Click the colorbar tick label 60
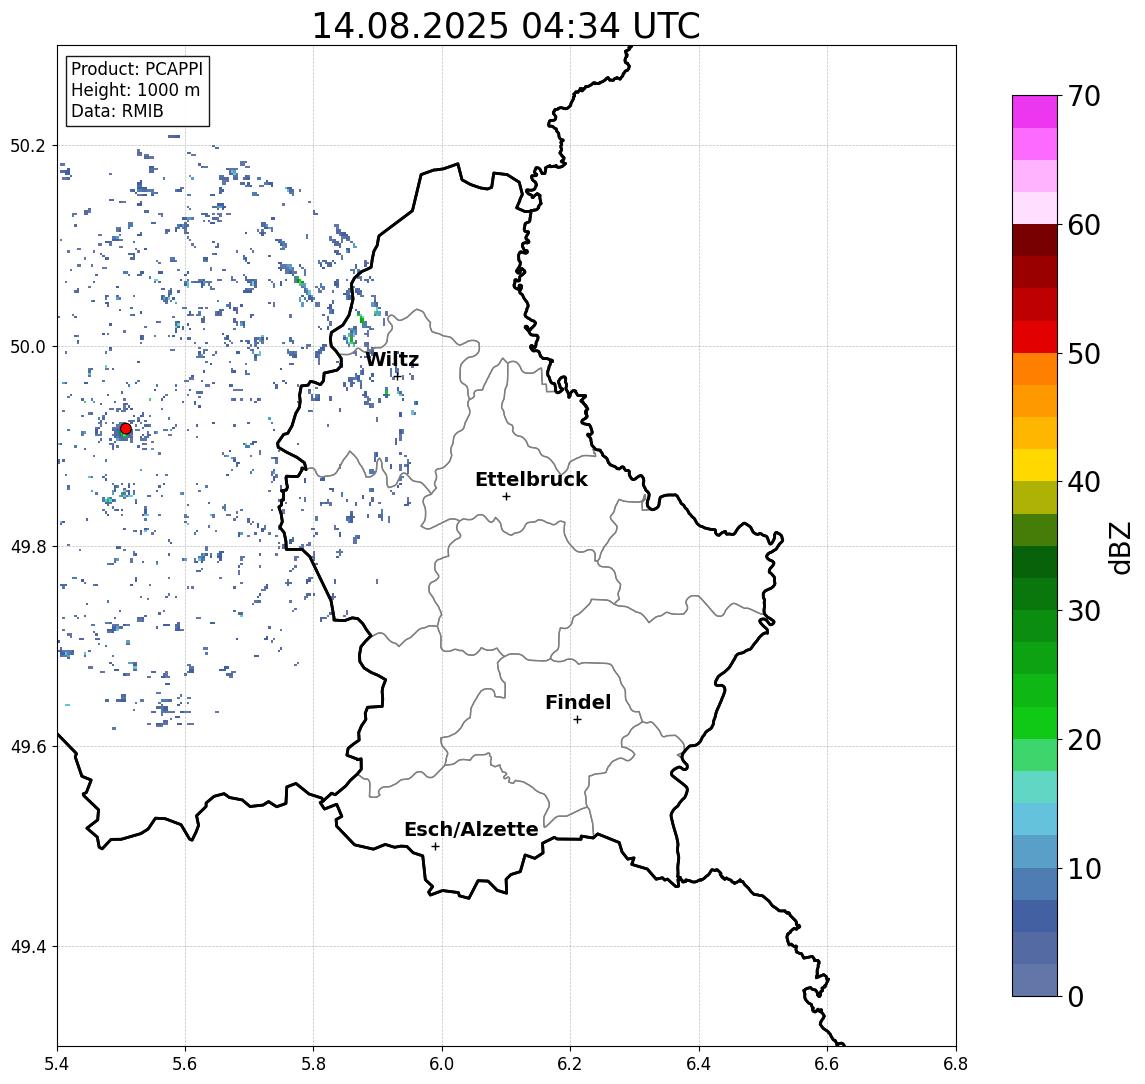 [1084, 225]
